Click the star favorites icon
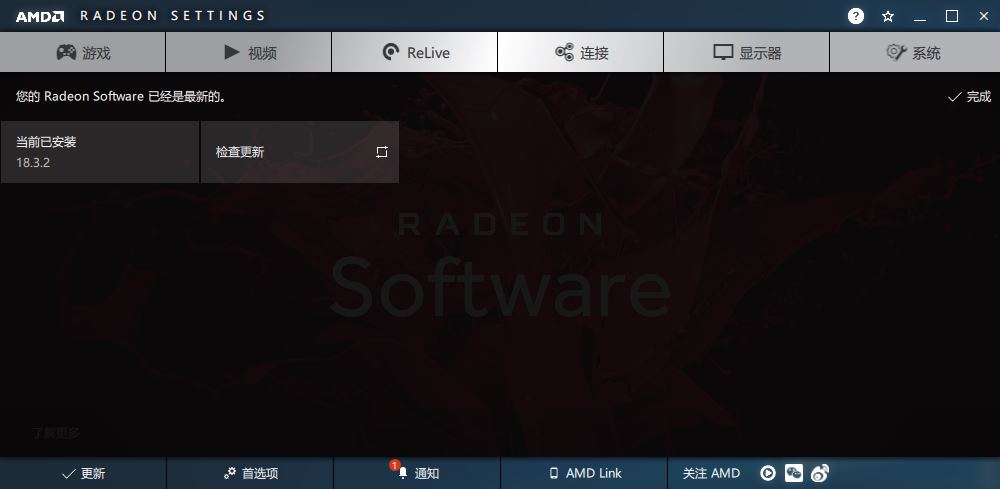Screen dimensions: 1000x489 tap(888, 17)
